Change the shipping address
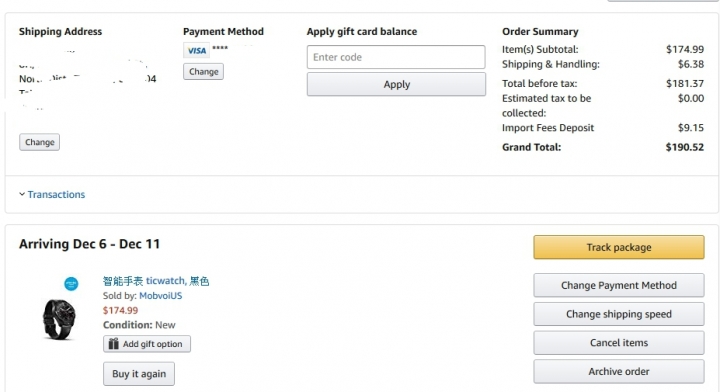 (x=39, y=142)
